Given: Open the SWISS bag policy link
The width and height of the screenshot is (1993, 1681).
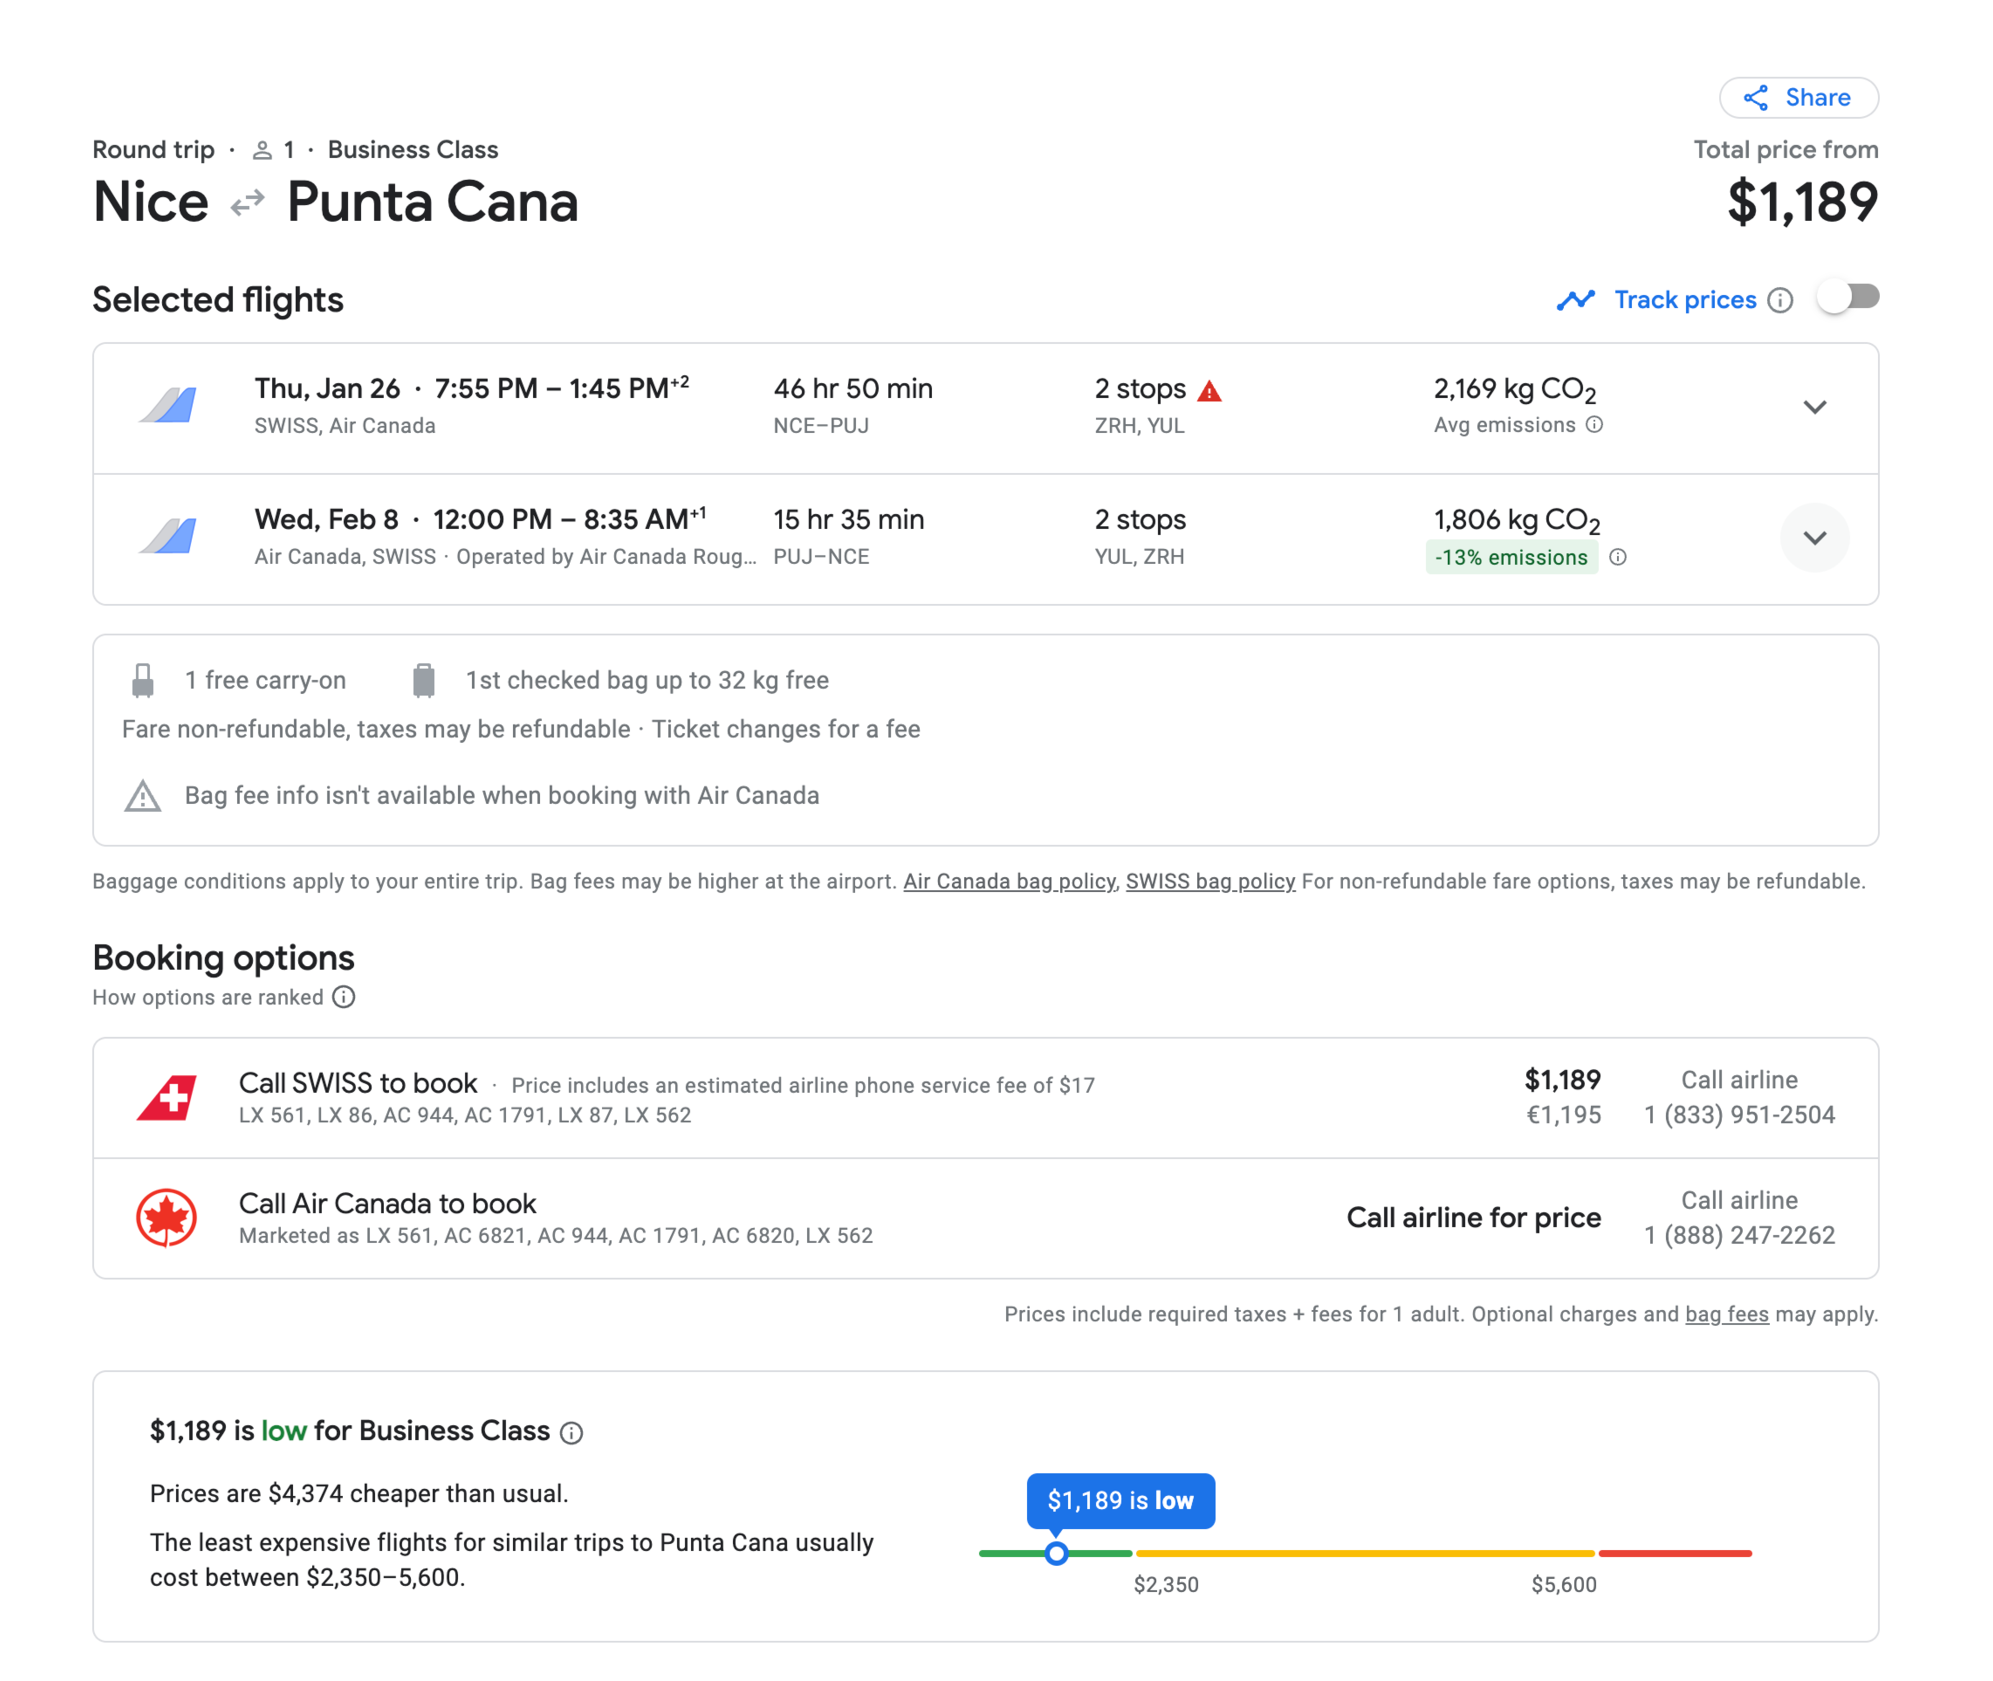Looking at the screenshot, I should pos(1209,881).
